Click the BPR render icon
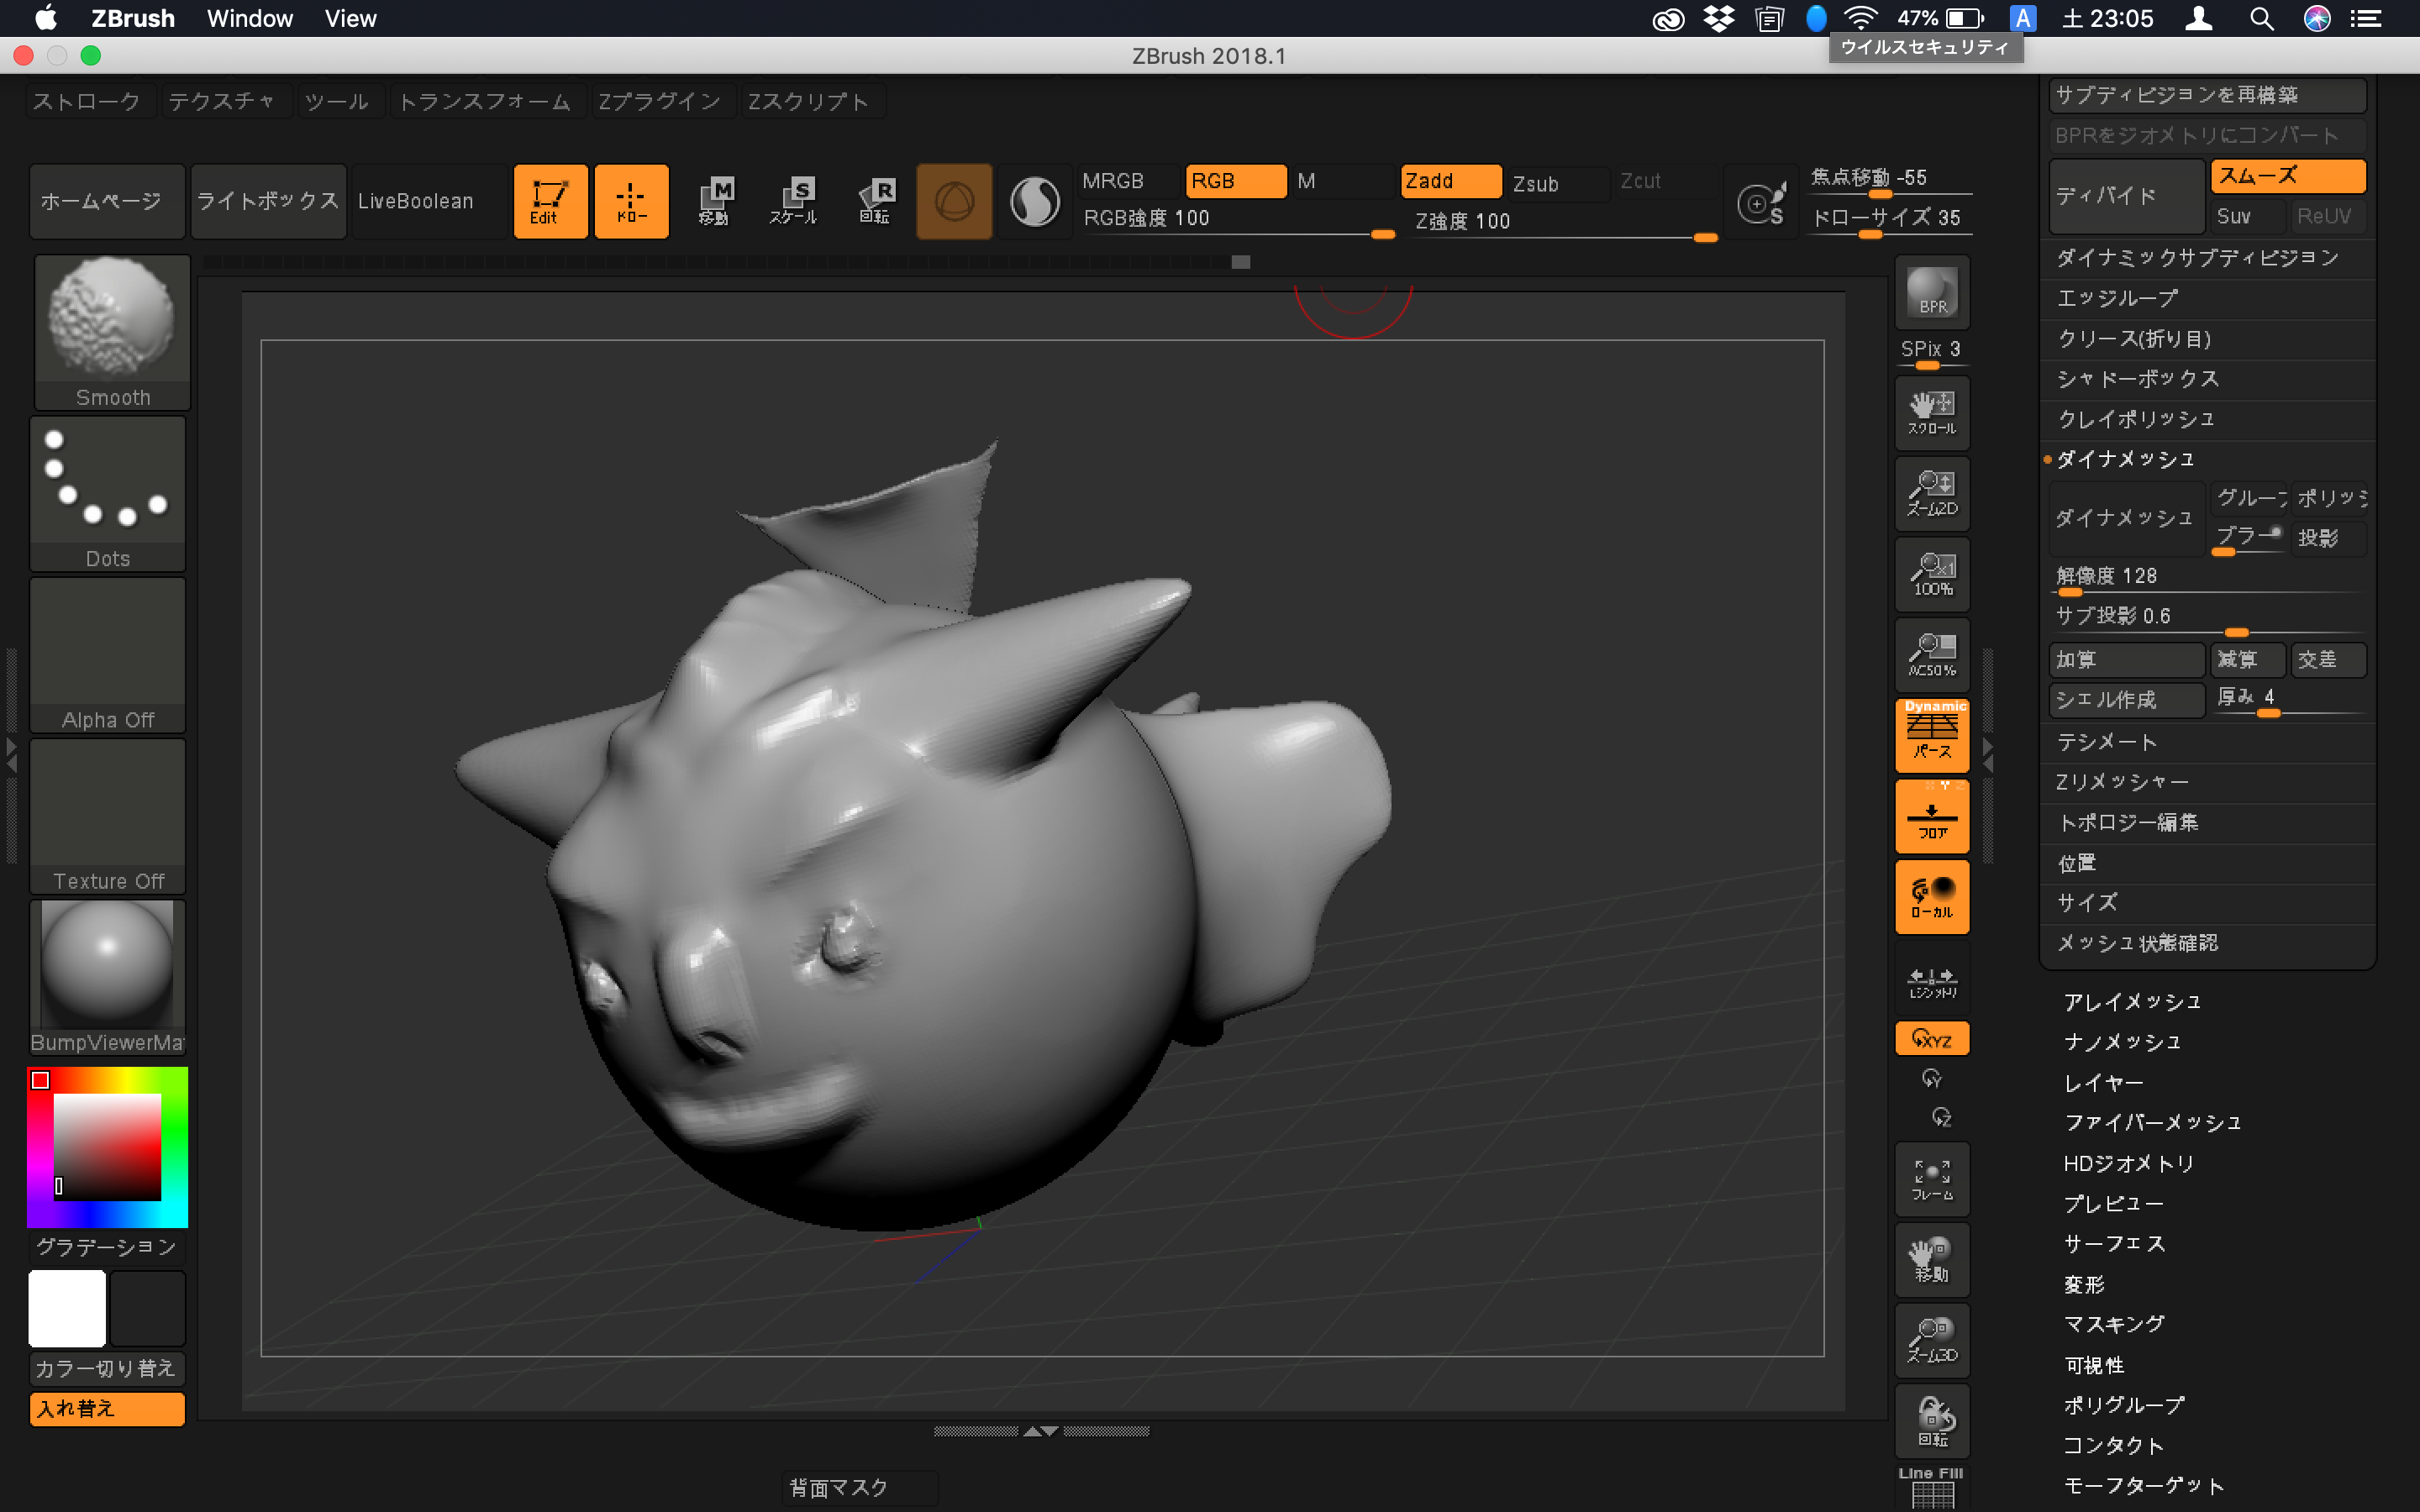The height and width of the screenshot is (1512, 2420). tap(1931, 291)
